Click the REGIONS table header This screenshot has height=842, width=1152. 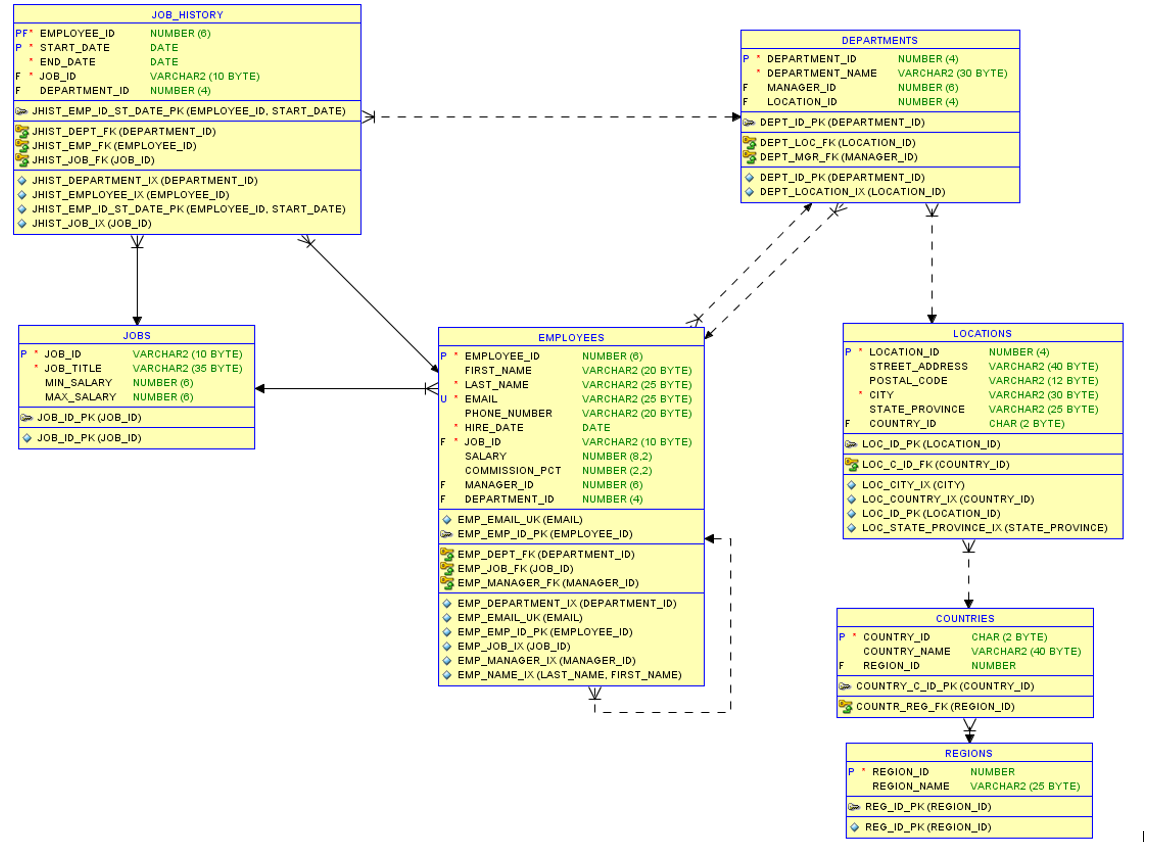(x=968, y=753)
